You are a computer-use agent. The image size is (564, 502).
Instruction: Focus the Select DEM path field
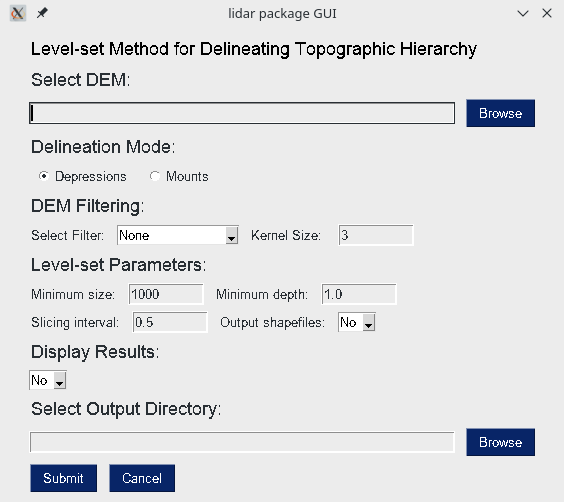pyautogui.click(x=242, y=113)
